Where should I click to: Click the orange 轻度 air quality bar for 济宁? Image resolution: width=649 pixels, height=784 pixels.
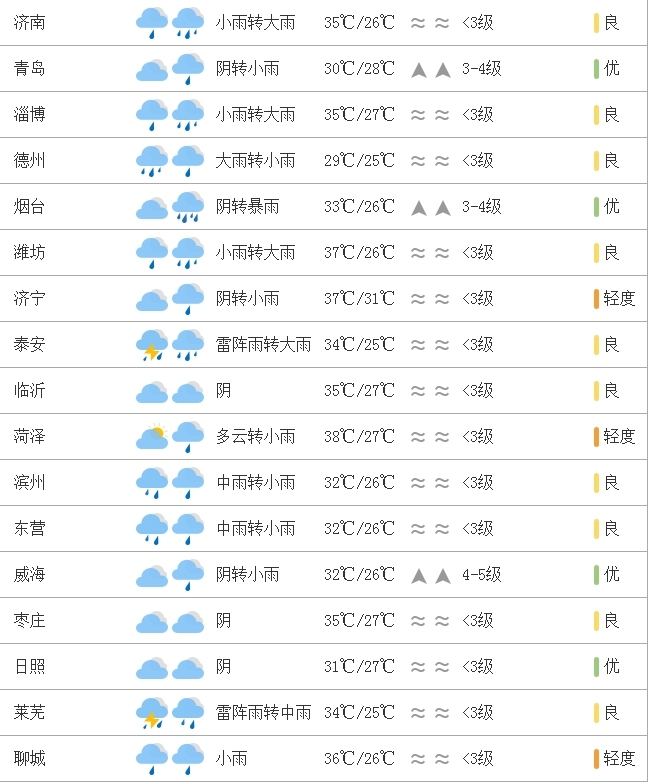click(x=596, y=298)
